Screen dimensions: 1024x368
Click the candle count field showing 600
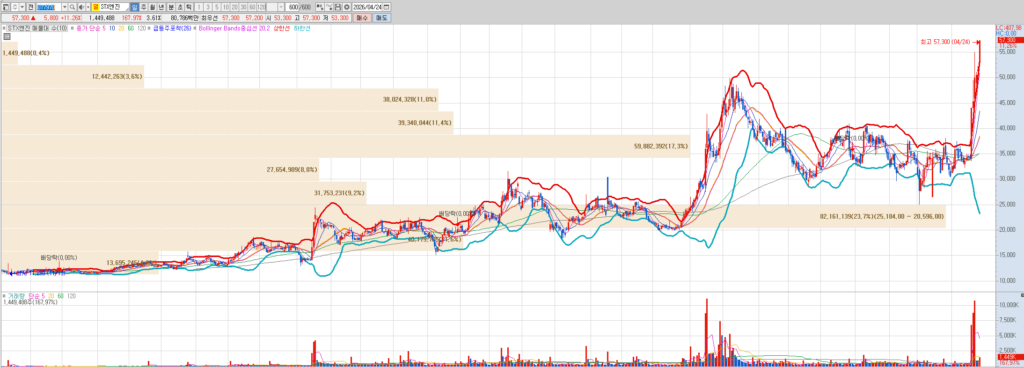point(292,7)
